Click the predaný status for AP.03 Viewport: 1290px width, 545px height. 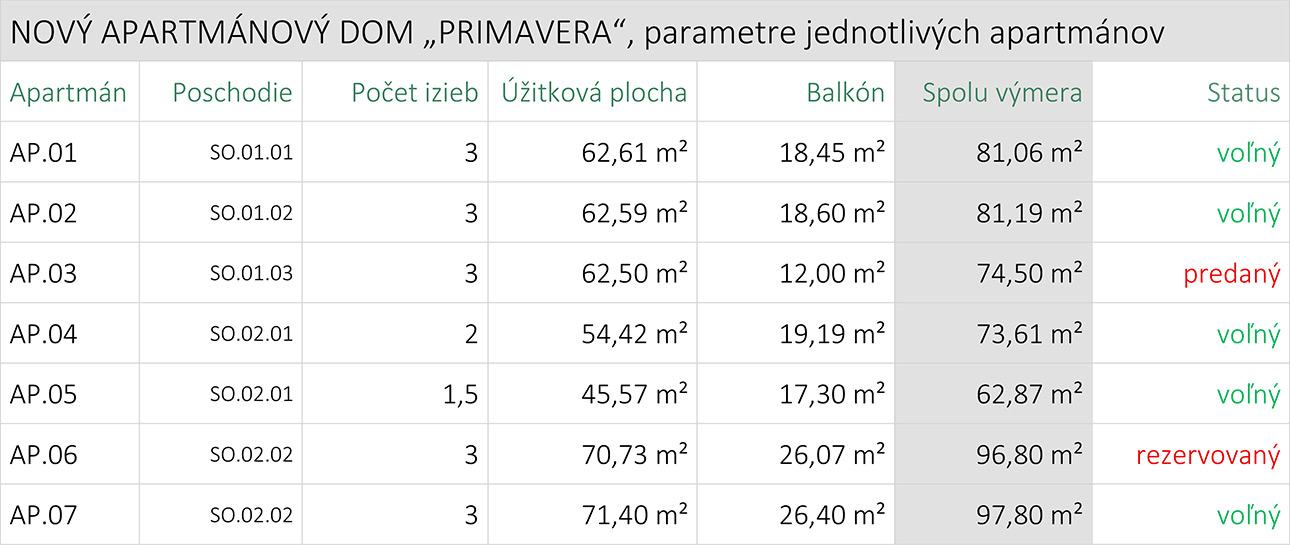pos(1231,275)
